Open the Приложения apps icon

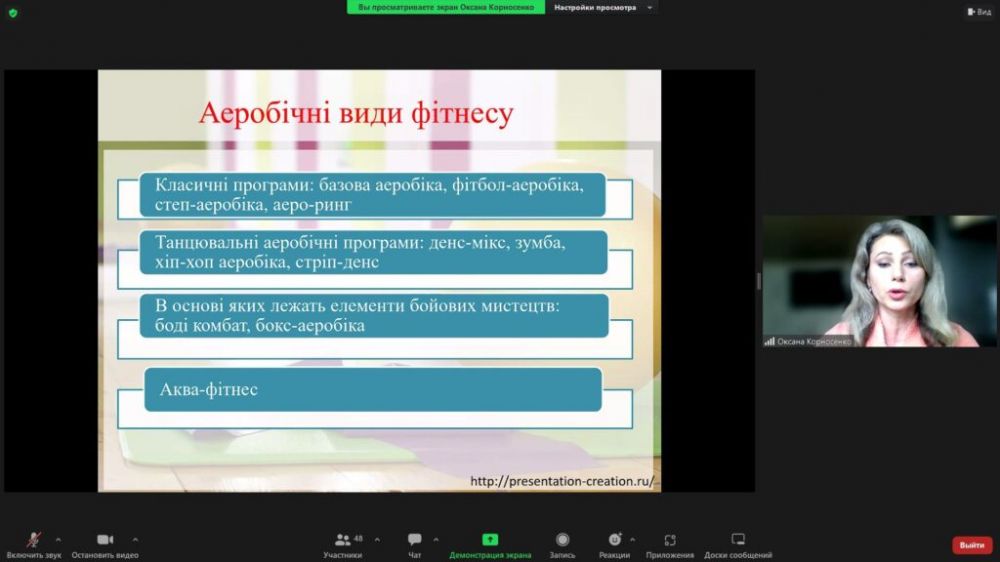coord(670,540)
